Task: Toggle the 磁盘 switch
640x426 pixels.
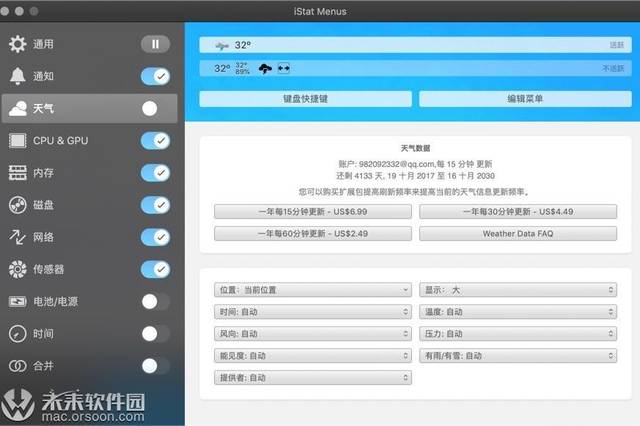Action: 156,205
